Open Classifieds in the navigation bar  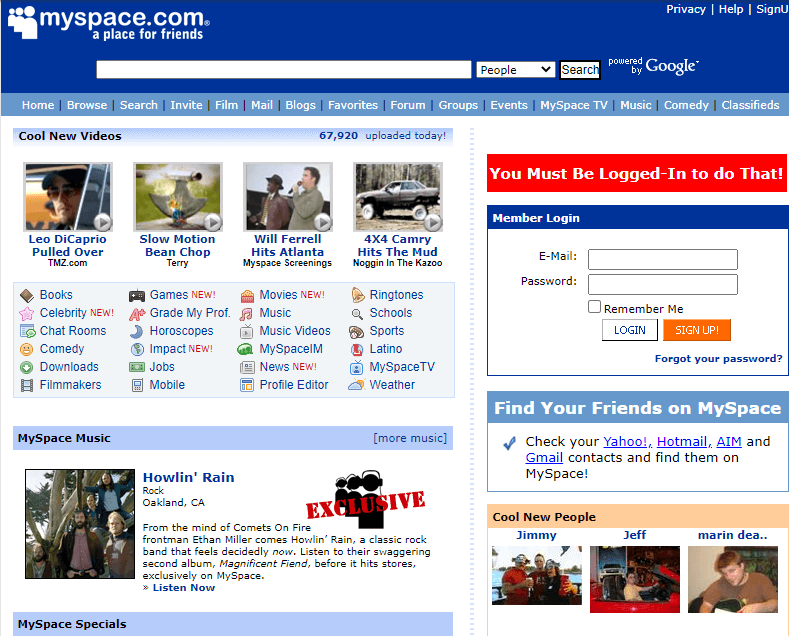point(750,105)
